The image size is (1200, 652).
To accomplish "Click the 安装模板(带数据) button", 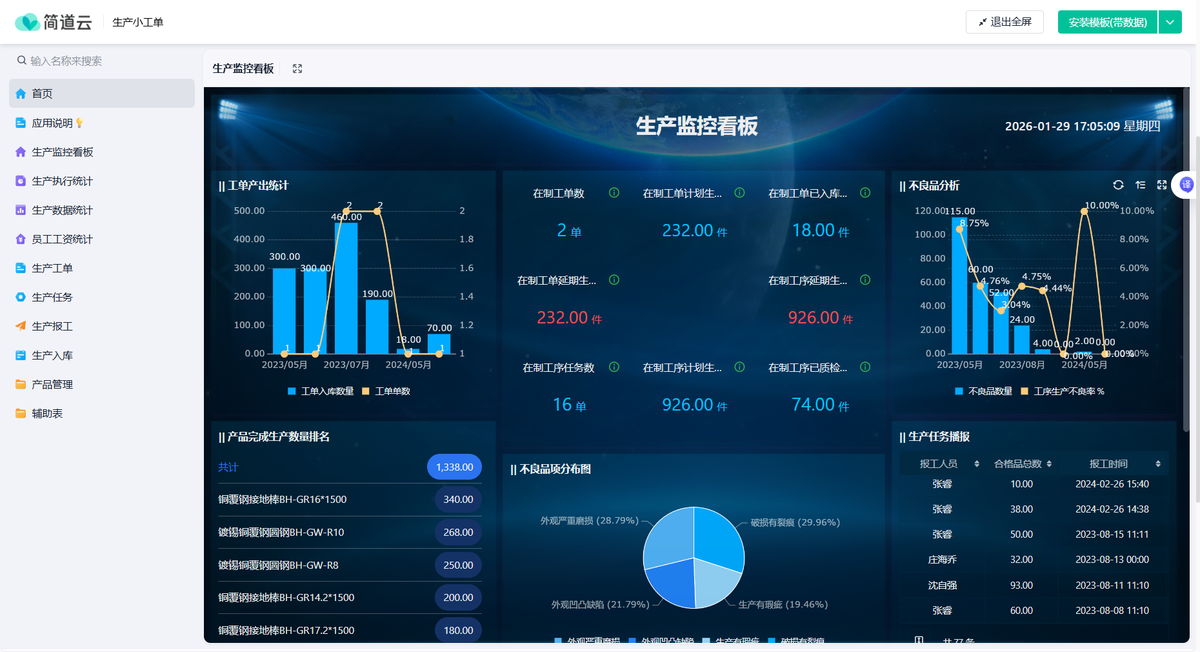I will coord(1107,22).
